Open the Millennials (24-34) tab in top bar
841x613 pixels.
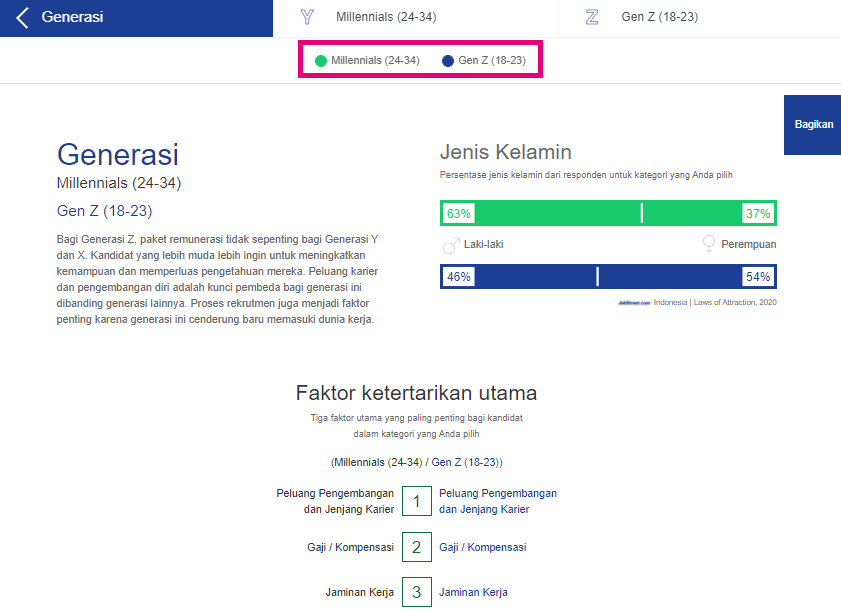pyautogui.click(x=386, y=17)
